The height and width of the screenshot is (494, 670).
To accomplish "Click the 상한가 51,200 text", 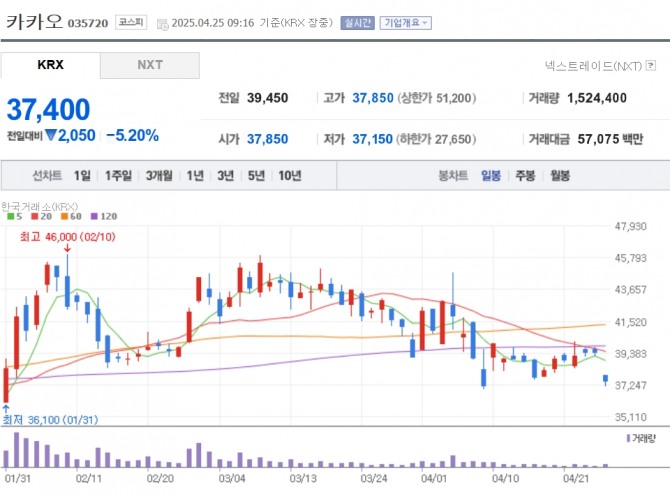I will [437, 98].
